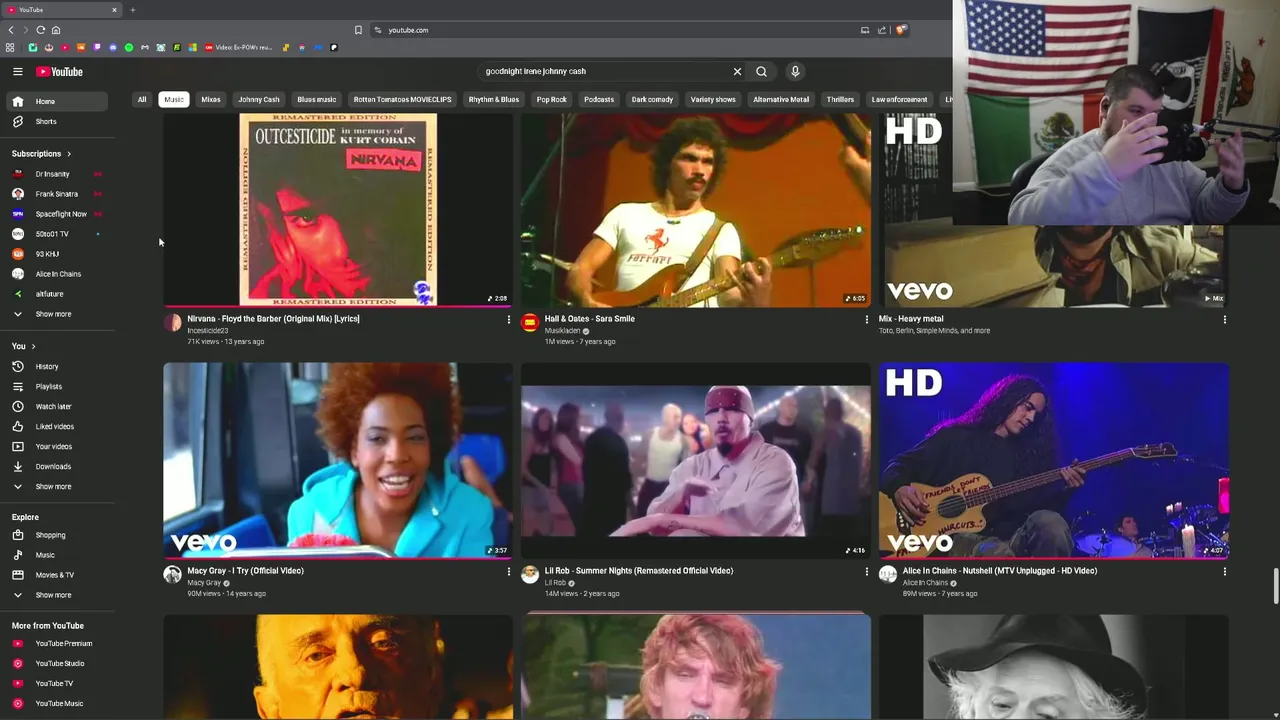Open Movies & TV under Explore

(56, 575)
